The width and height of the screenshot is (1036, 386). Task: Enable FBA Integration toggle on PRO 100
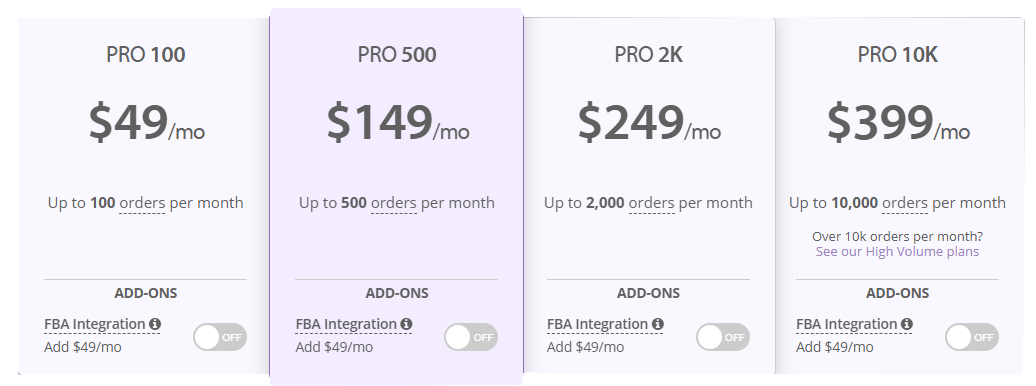click(x=220, y=337)
